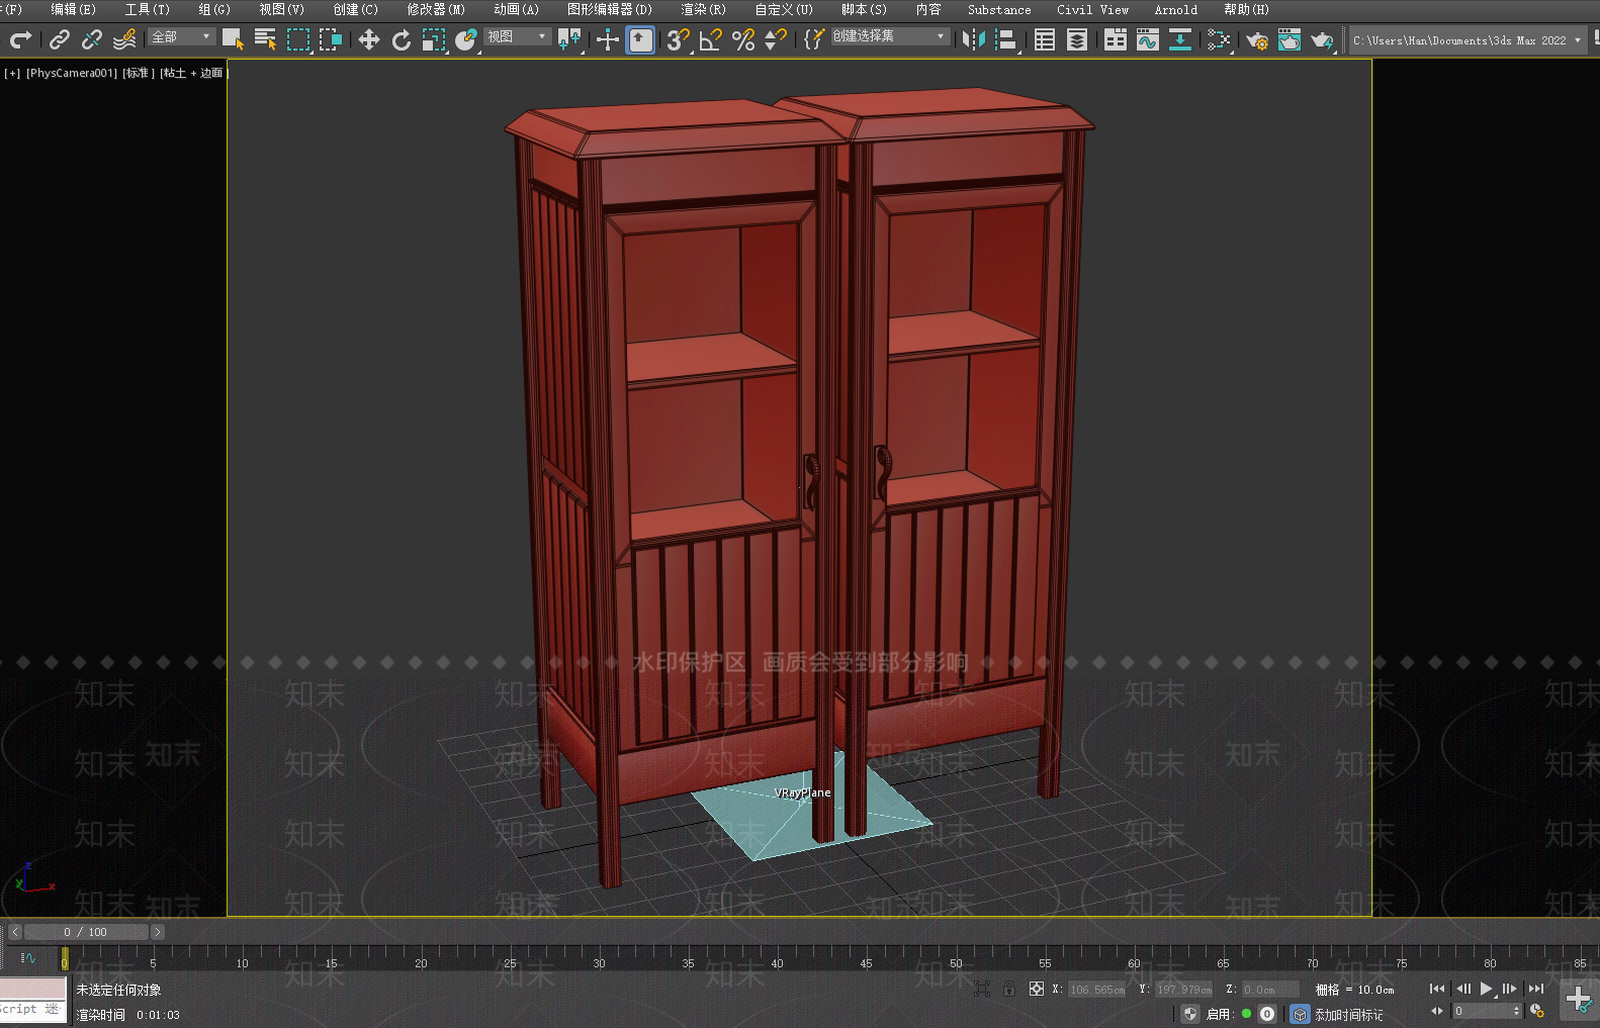Click the Unlink selection icon
The image size is (1600, 1028).
92,40
